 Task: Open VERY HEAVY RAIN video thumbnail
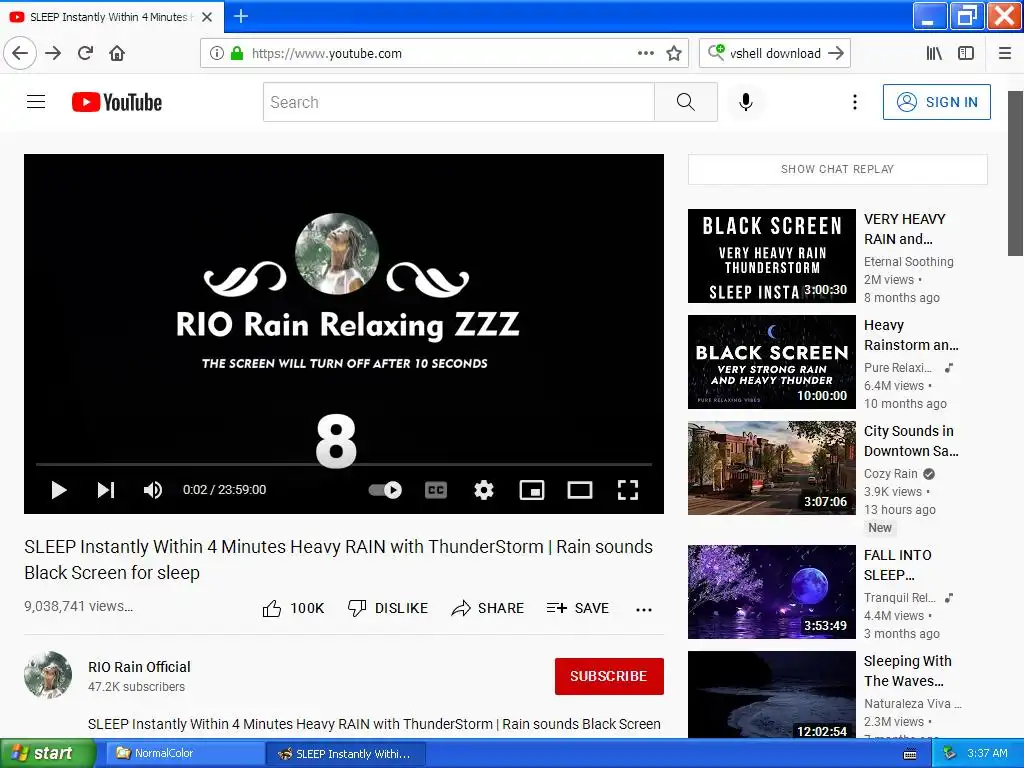coord(771,256)
